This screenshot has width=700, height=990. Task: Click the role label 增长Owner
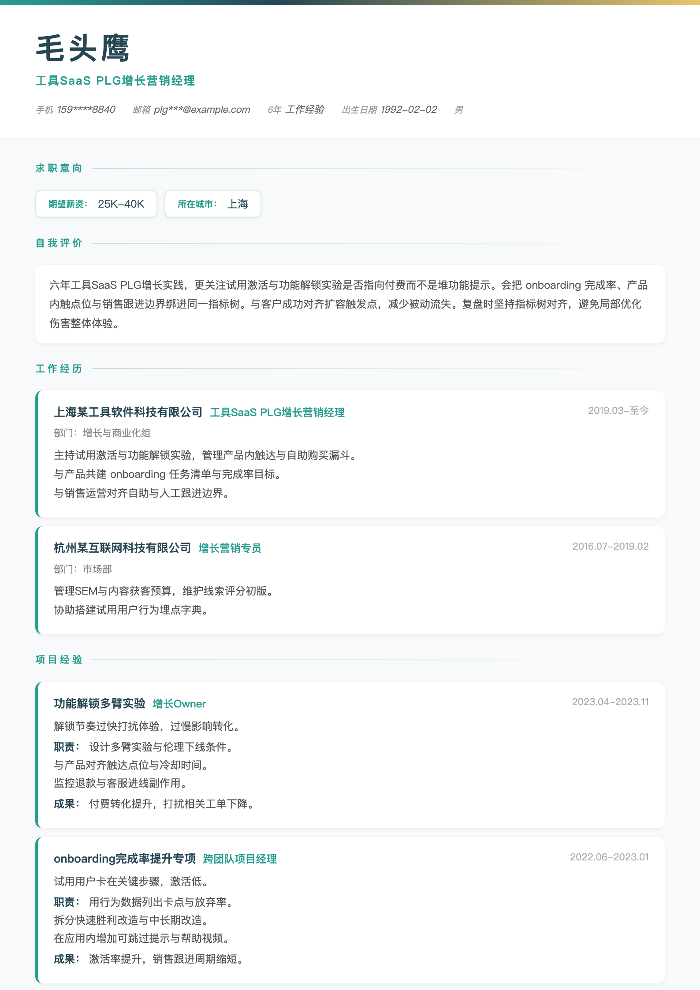tap(179, 703)
